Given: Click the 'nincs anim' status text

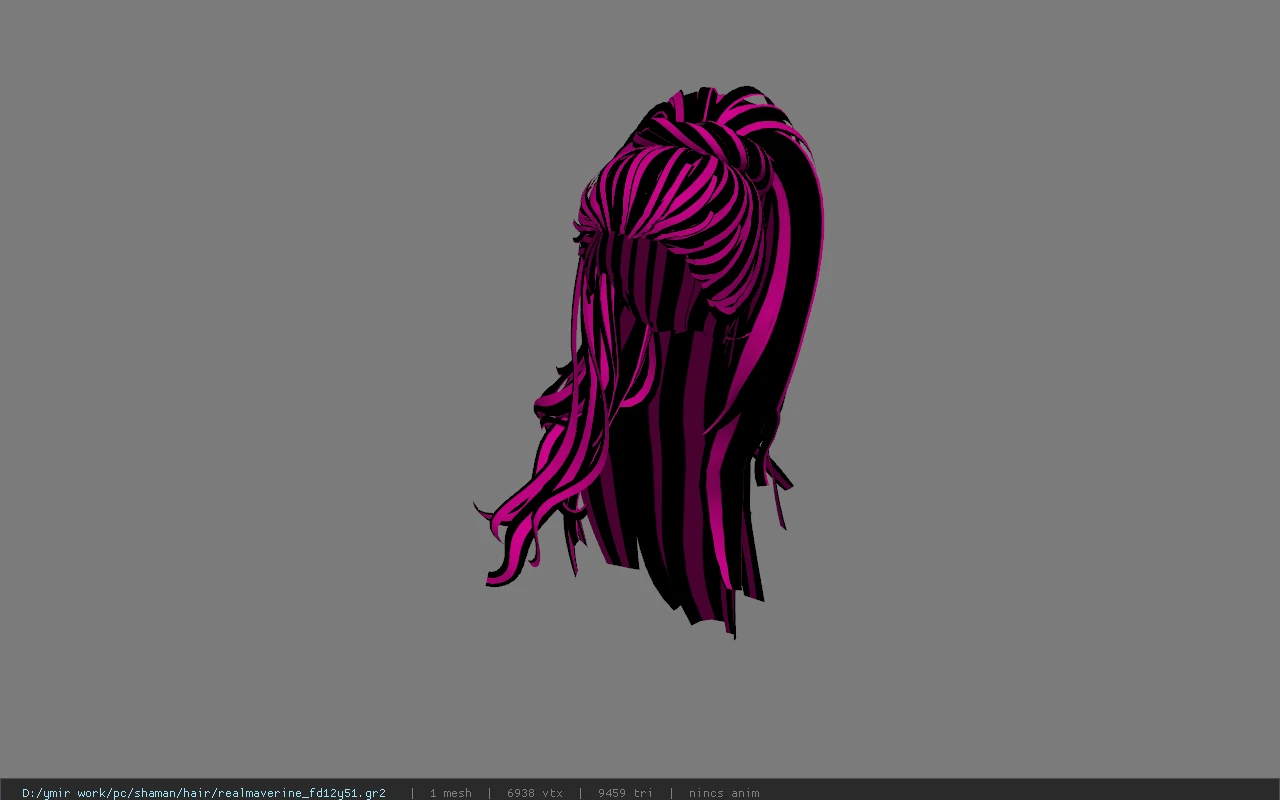Looking at the screenshot, I should point(724,793).
